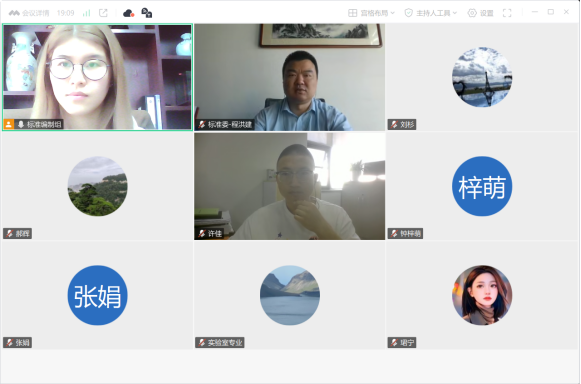
Task: Select the 许佳 video tile
Action: coord(290,186)
